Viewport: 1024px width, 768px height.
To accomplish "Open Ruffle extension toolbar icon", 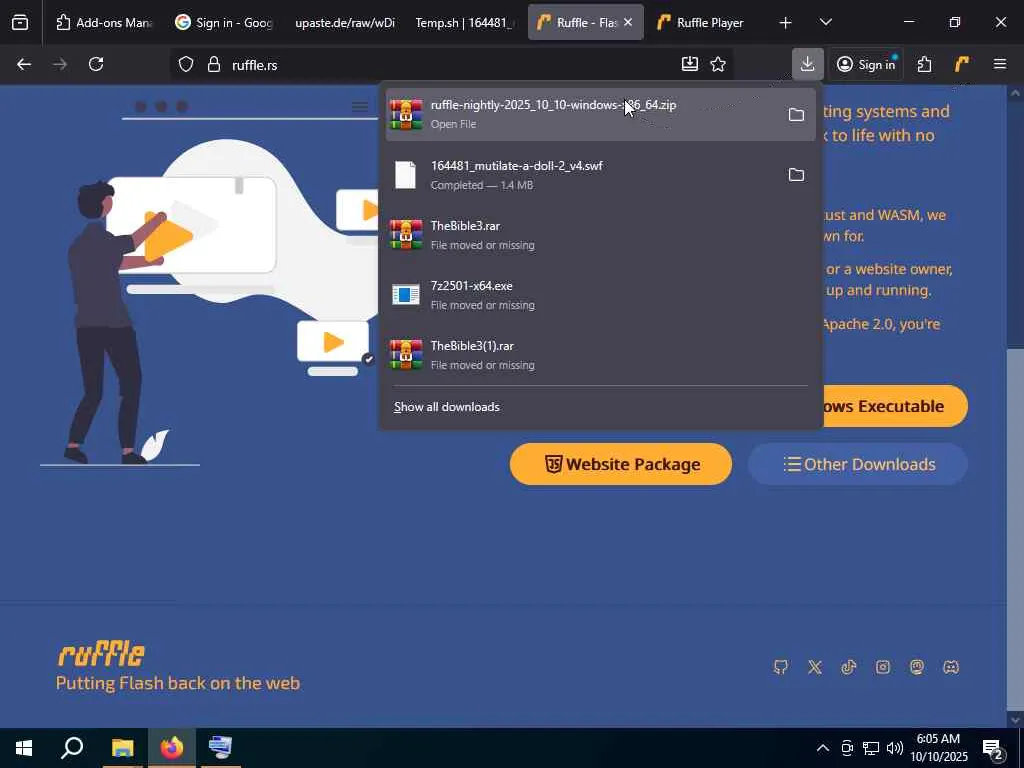I will [961, 64].
